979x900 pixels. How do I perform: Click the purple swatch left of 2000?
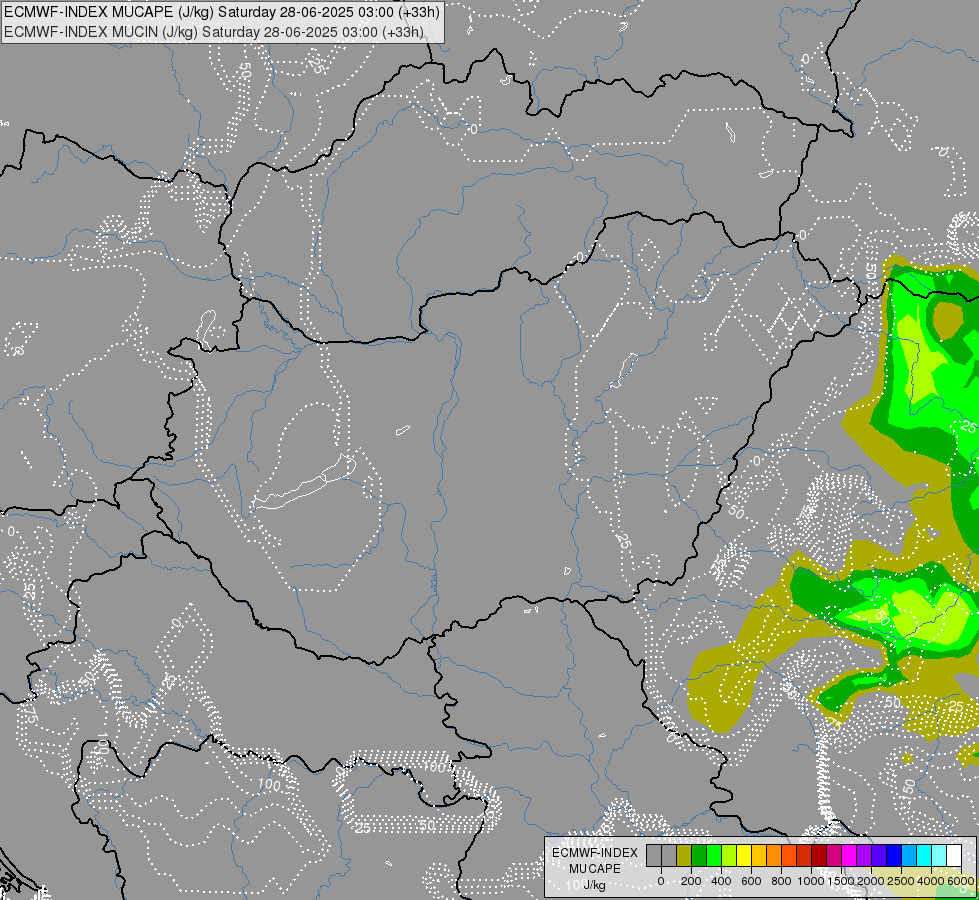click(865, 856)
